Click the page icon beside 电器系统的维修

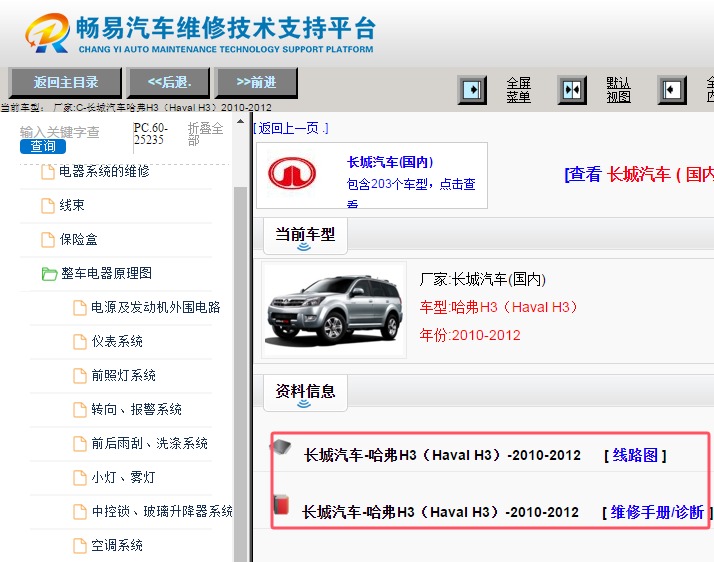48,172
